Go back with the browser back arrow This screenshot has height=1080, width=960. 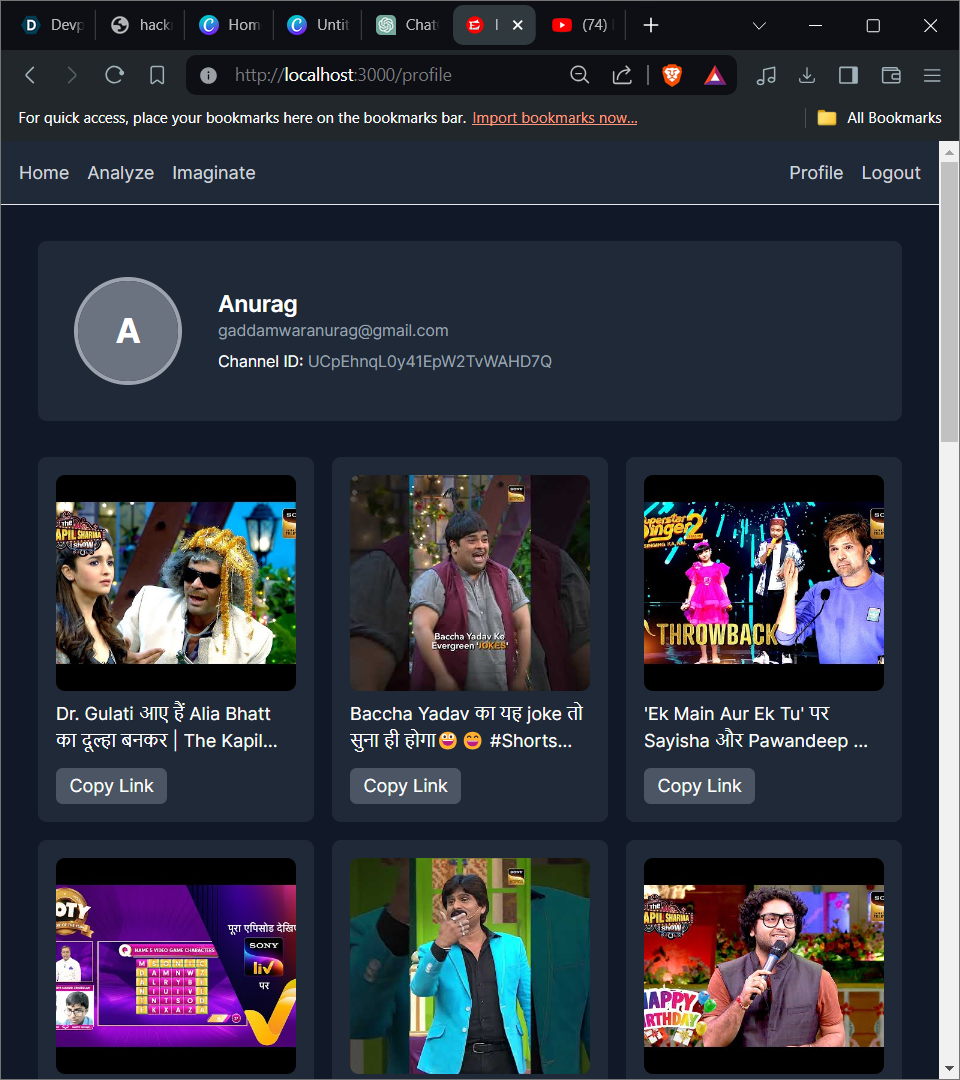coord(30,75)
